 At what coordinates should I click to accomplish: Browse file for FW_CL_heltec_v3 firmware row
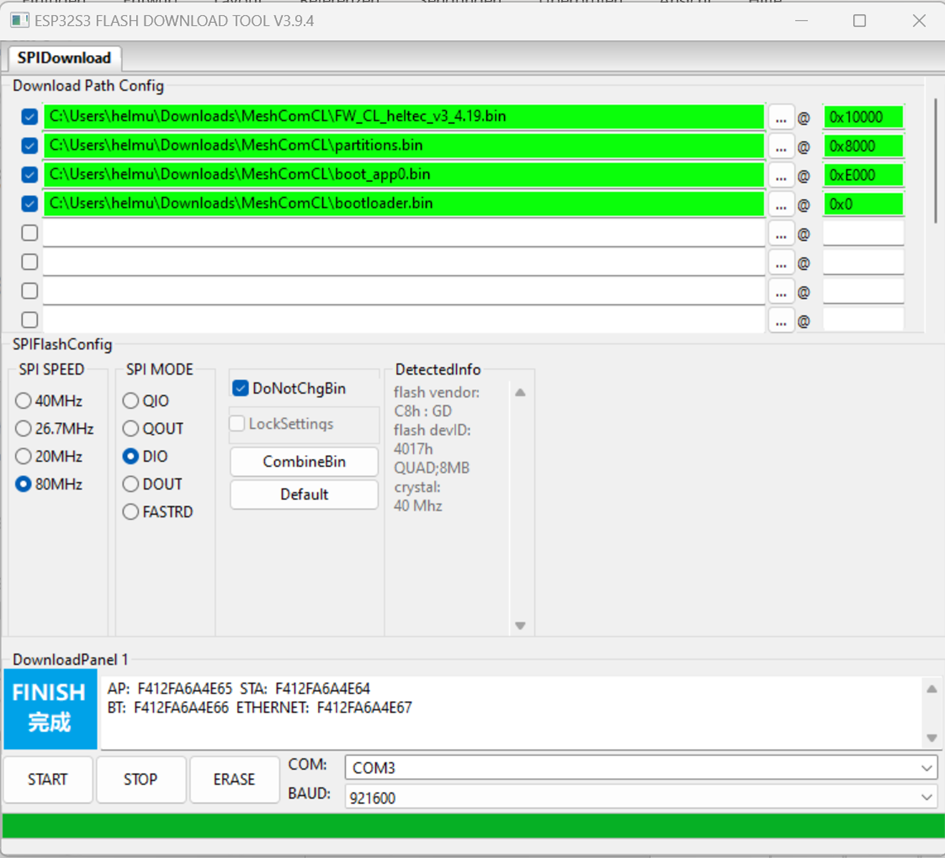[x=781, y=117]
